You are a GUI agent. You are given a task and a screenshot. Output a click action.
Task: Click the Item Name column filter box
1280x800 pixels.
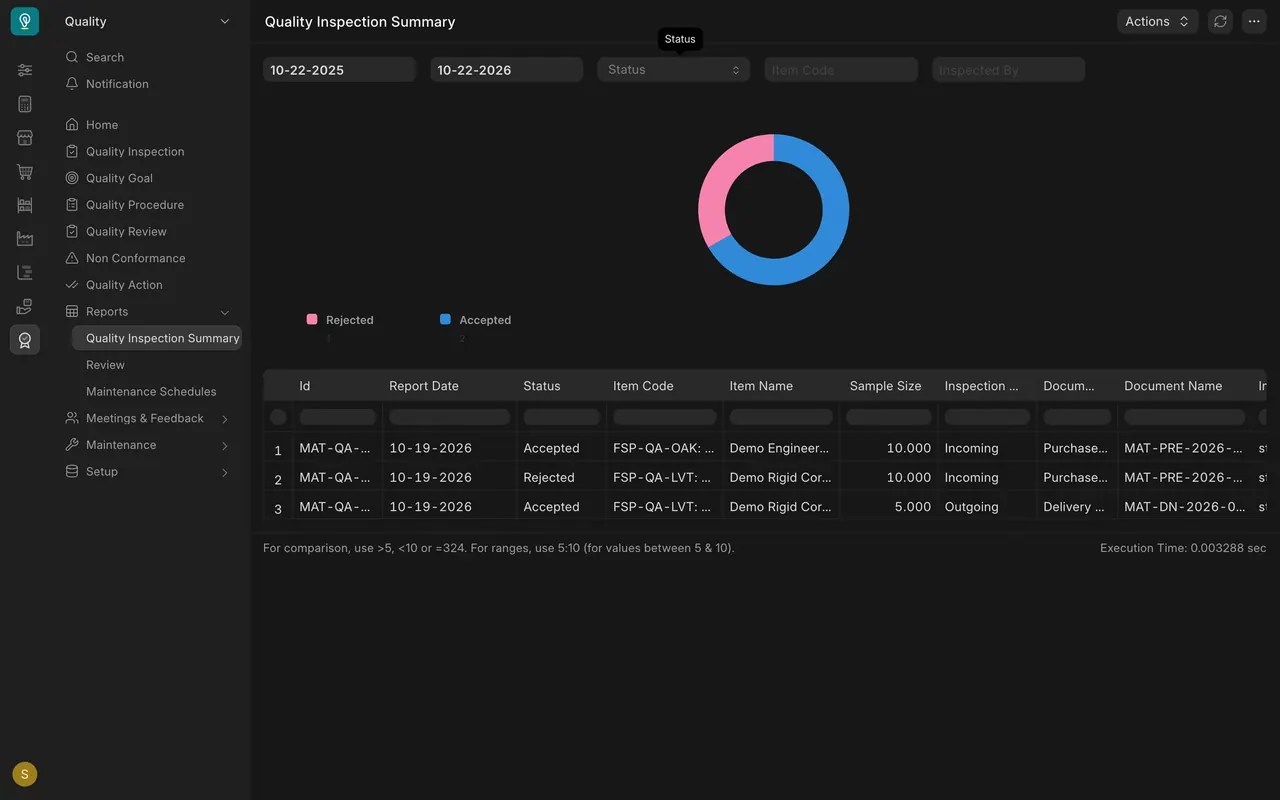pyautogui.click(x=781, y=417)
